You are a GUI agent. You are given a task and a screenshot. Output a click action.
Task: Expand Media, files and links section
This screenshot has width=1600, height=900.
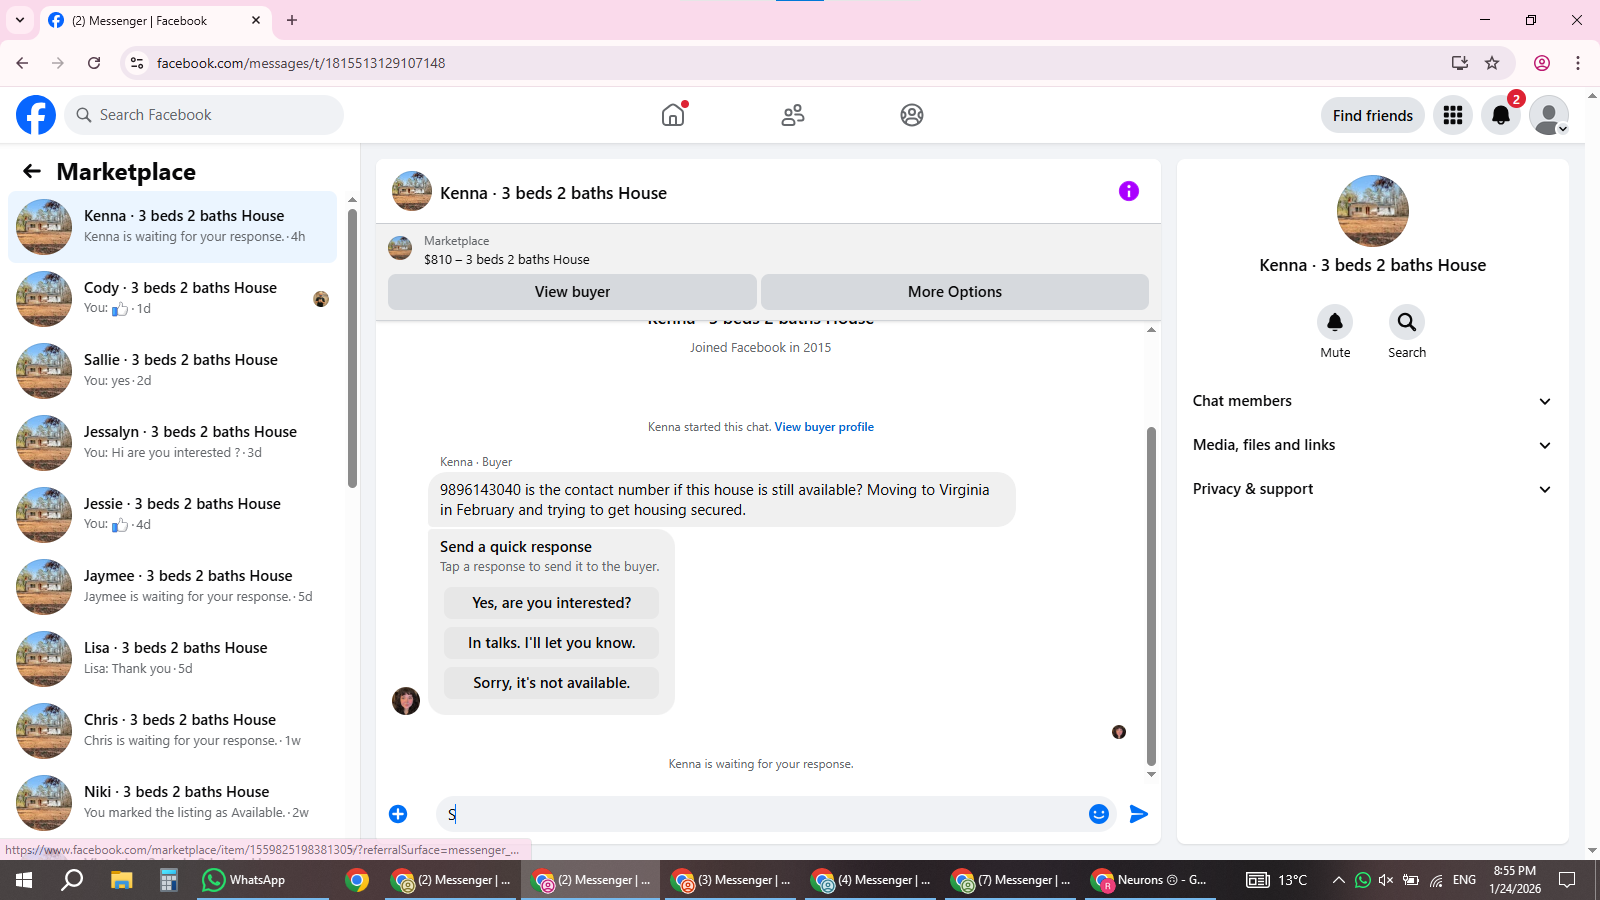[1372, 445]
